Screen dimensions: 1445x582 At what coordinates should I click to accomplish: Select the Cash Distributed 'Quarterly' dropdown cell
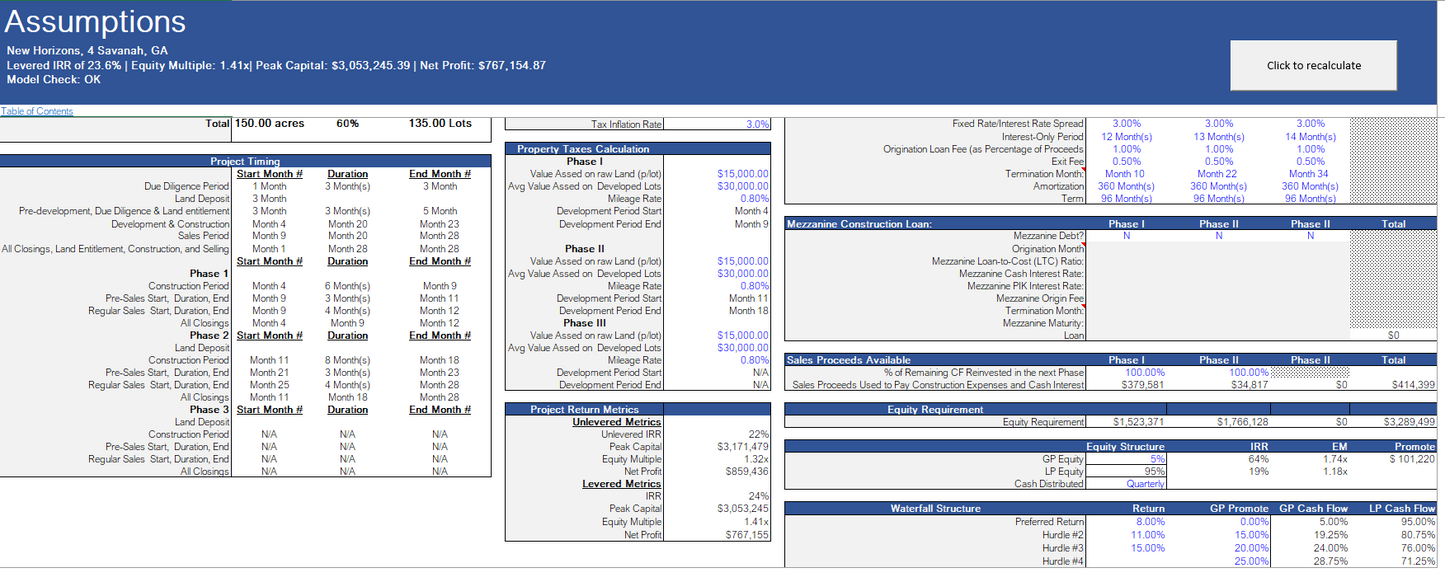[1145, 484]
